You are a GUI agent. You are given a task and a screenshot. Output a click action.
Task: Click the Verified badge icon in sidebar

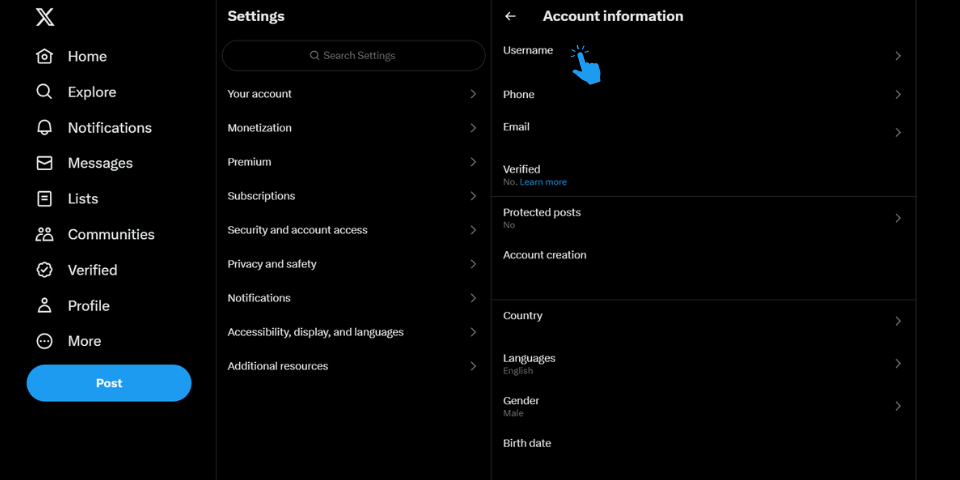point(44,269)
